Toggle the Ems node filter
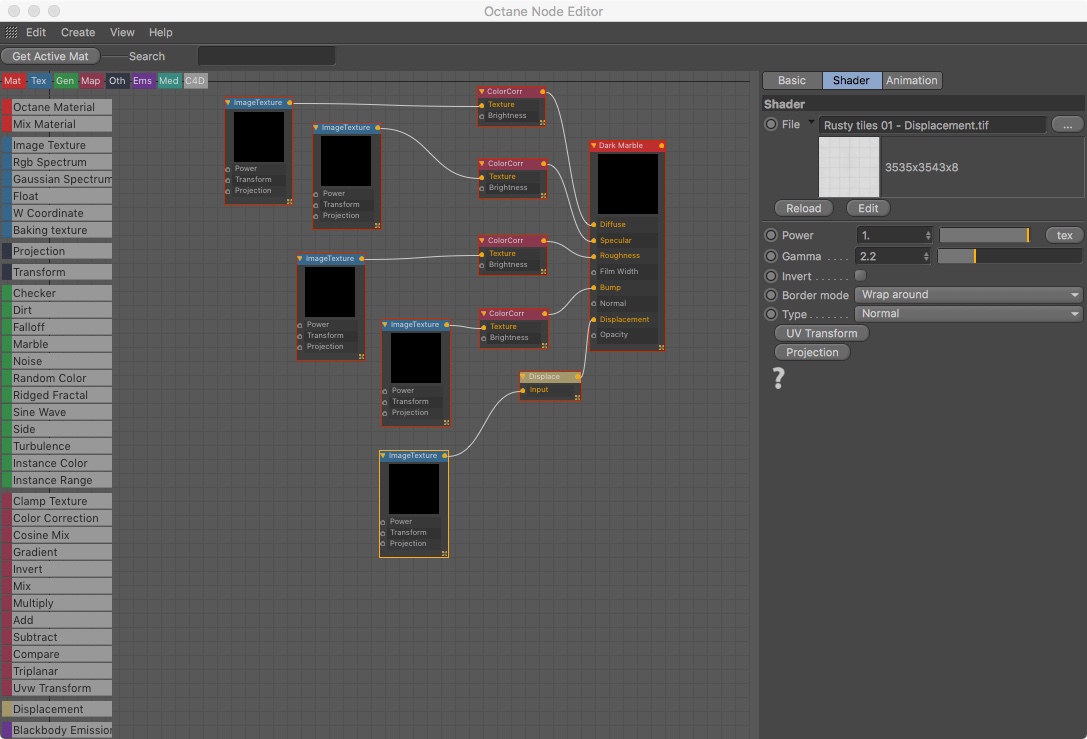This screenshot has height=739, width=1087. [142, 80]
